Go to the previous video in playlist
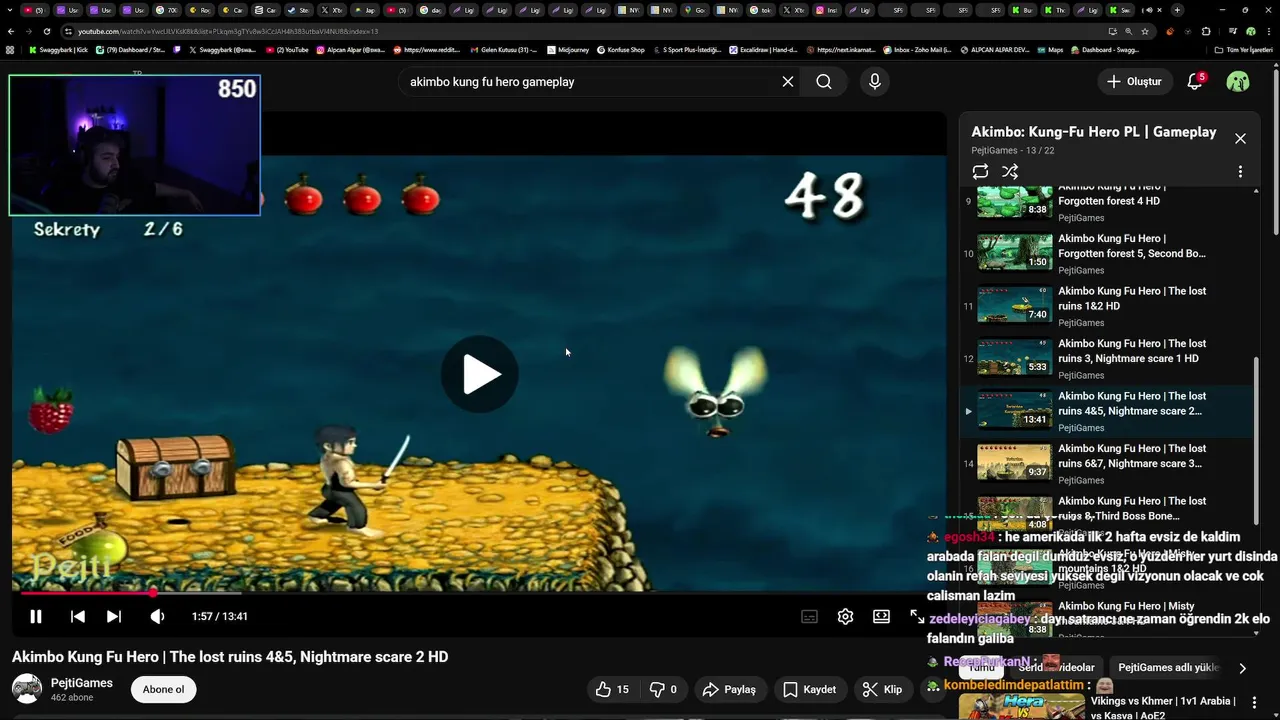This screenshot has height=720, width=1280. click(78, 617)
